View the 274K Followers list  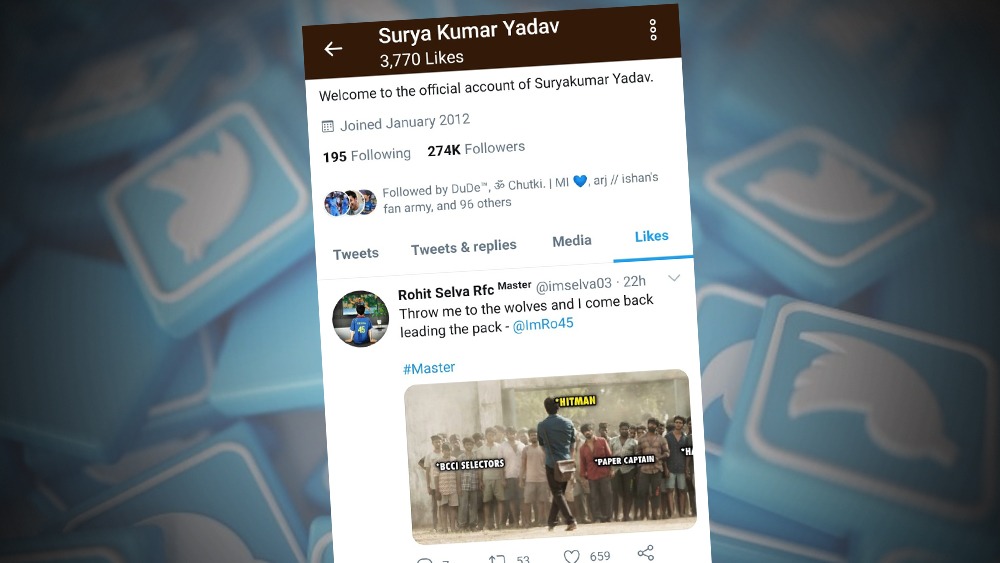tap(476, 149)
